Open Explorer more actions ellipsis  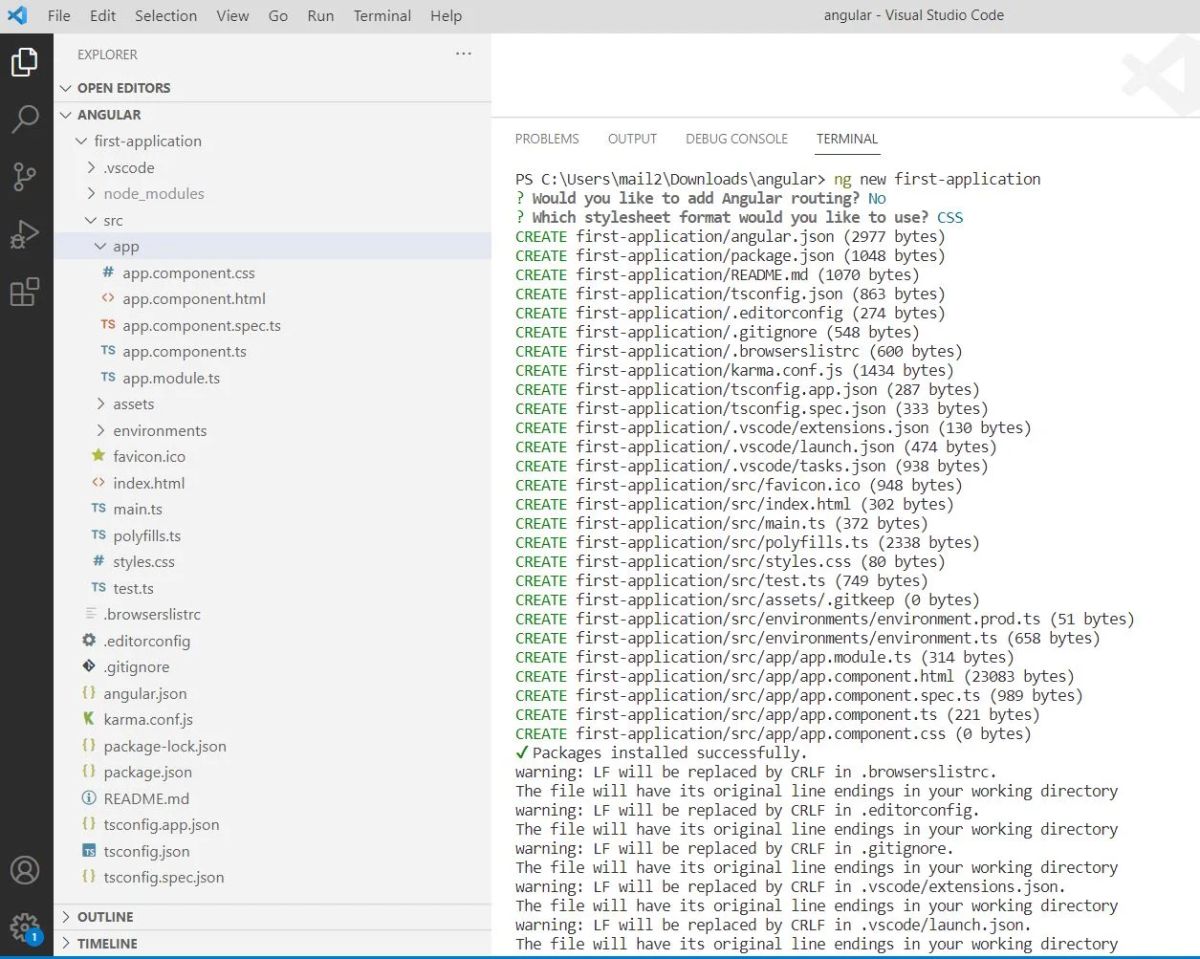tap(463, 54)
